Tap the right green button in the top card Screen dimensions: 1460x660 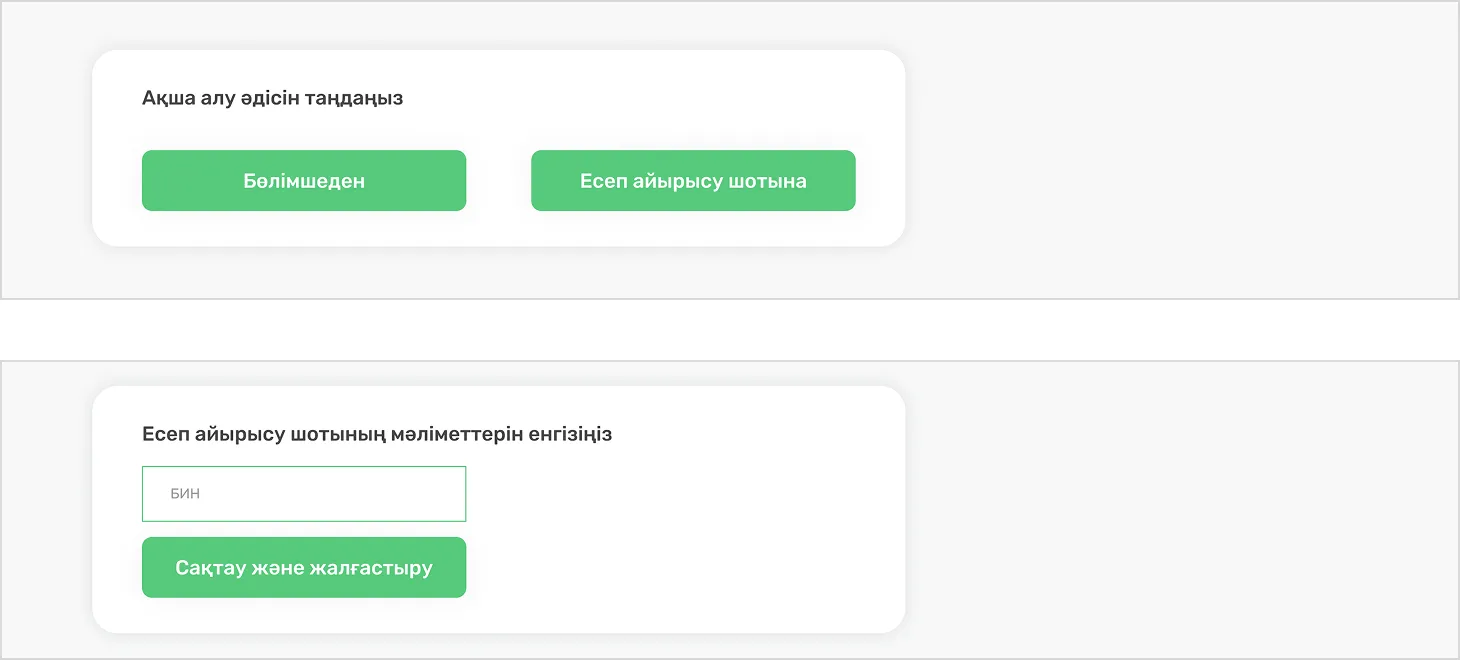click(x=693, y=181)
